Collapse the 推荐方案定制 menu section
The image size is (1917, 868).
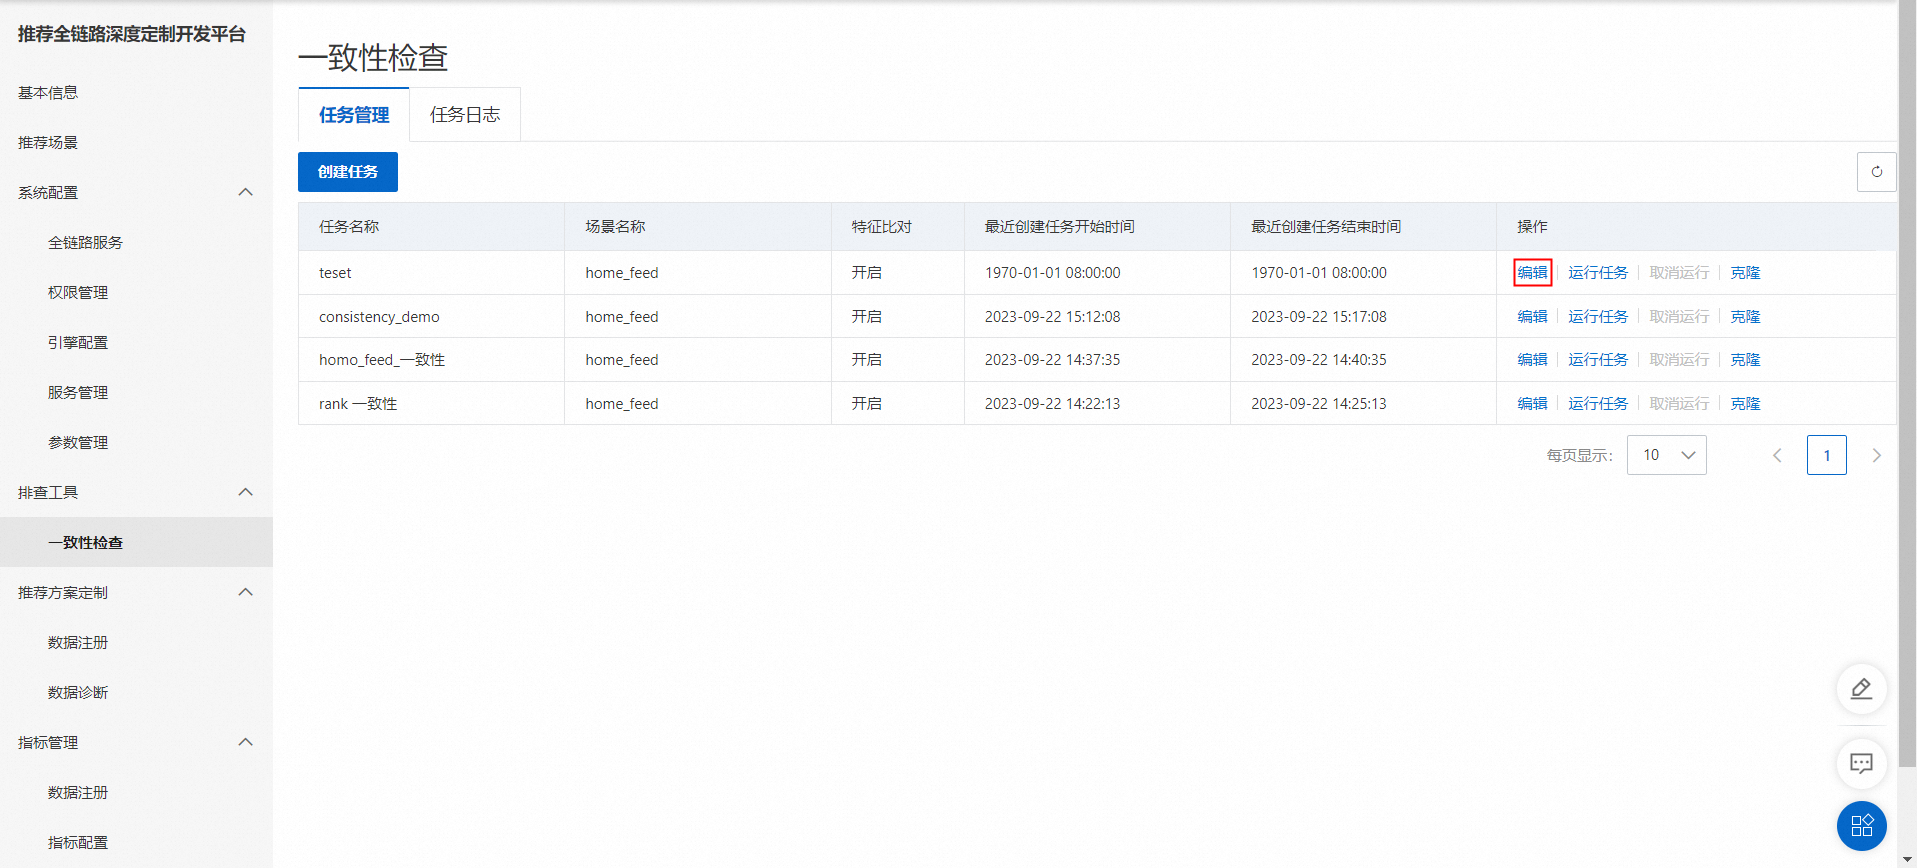coord(245,592)
